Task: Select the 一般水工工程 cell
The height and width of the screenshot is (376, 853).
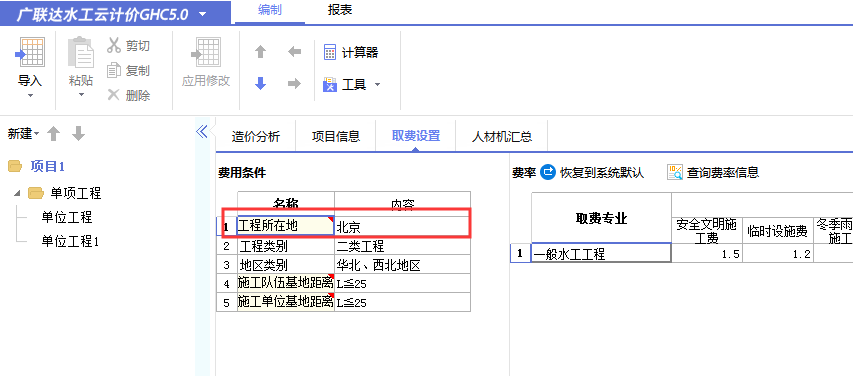Action: click(x=601, y=253)
